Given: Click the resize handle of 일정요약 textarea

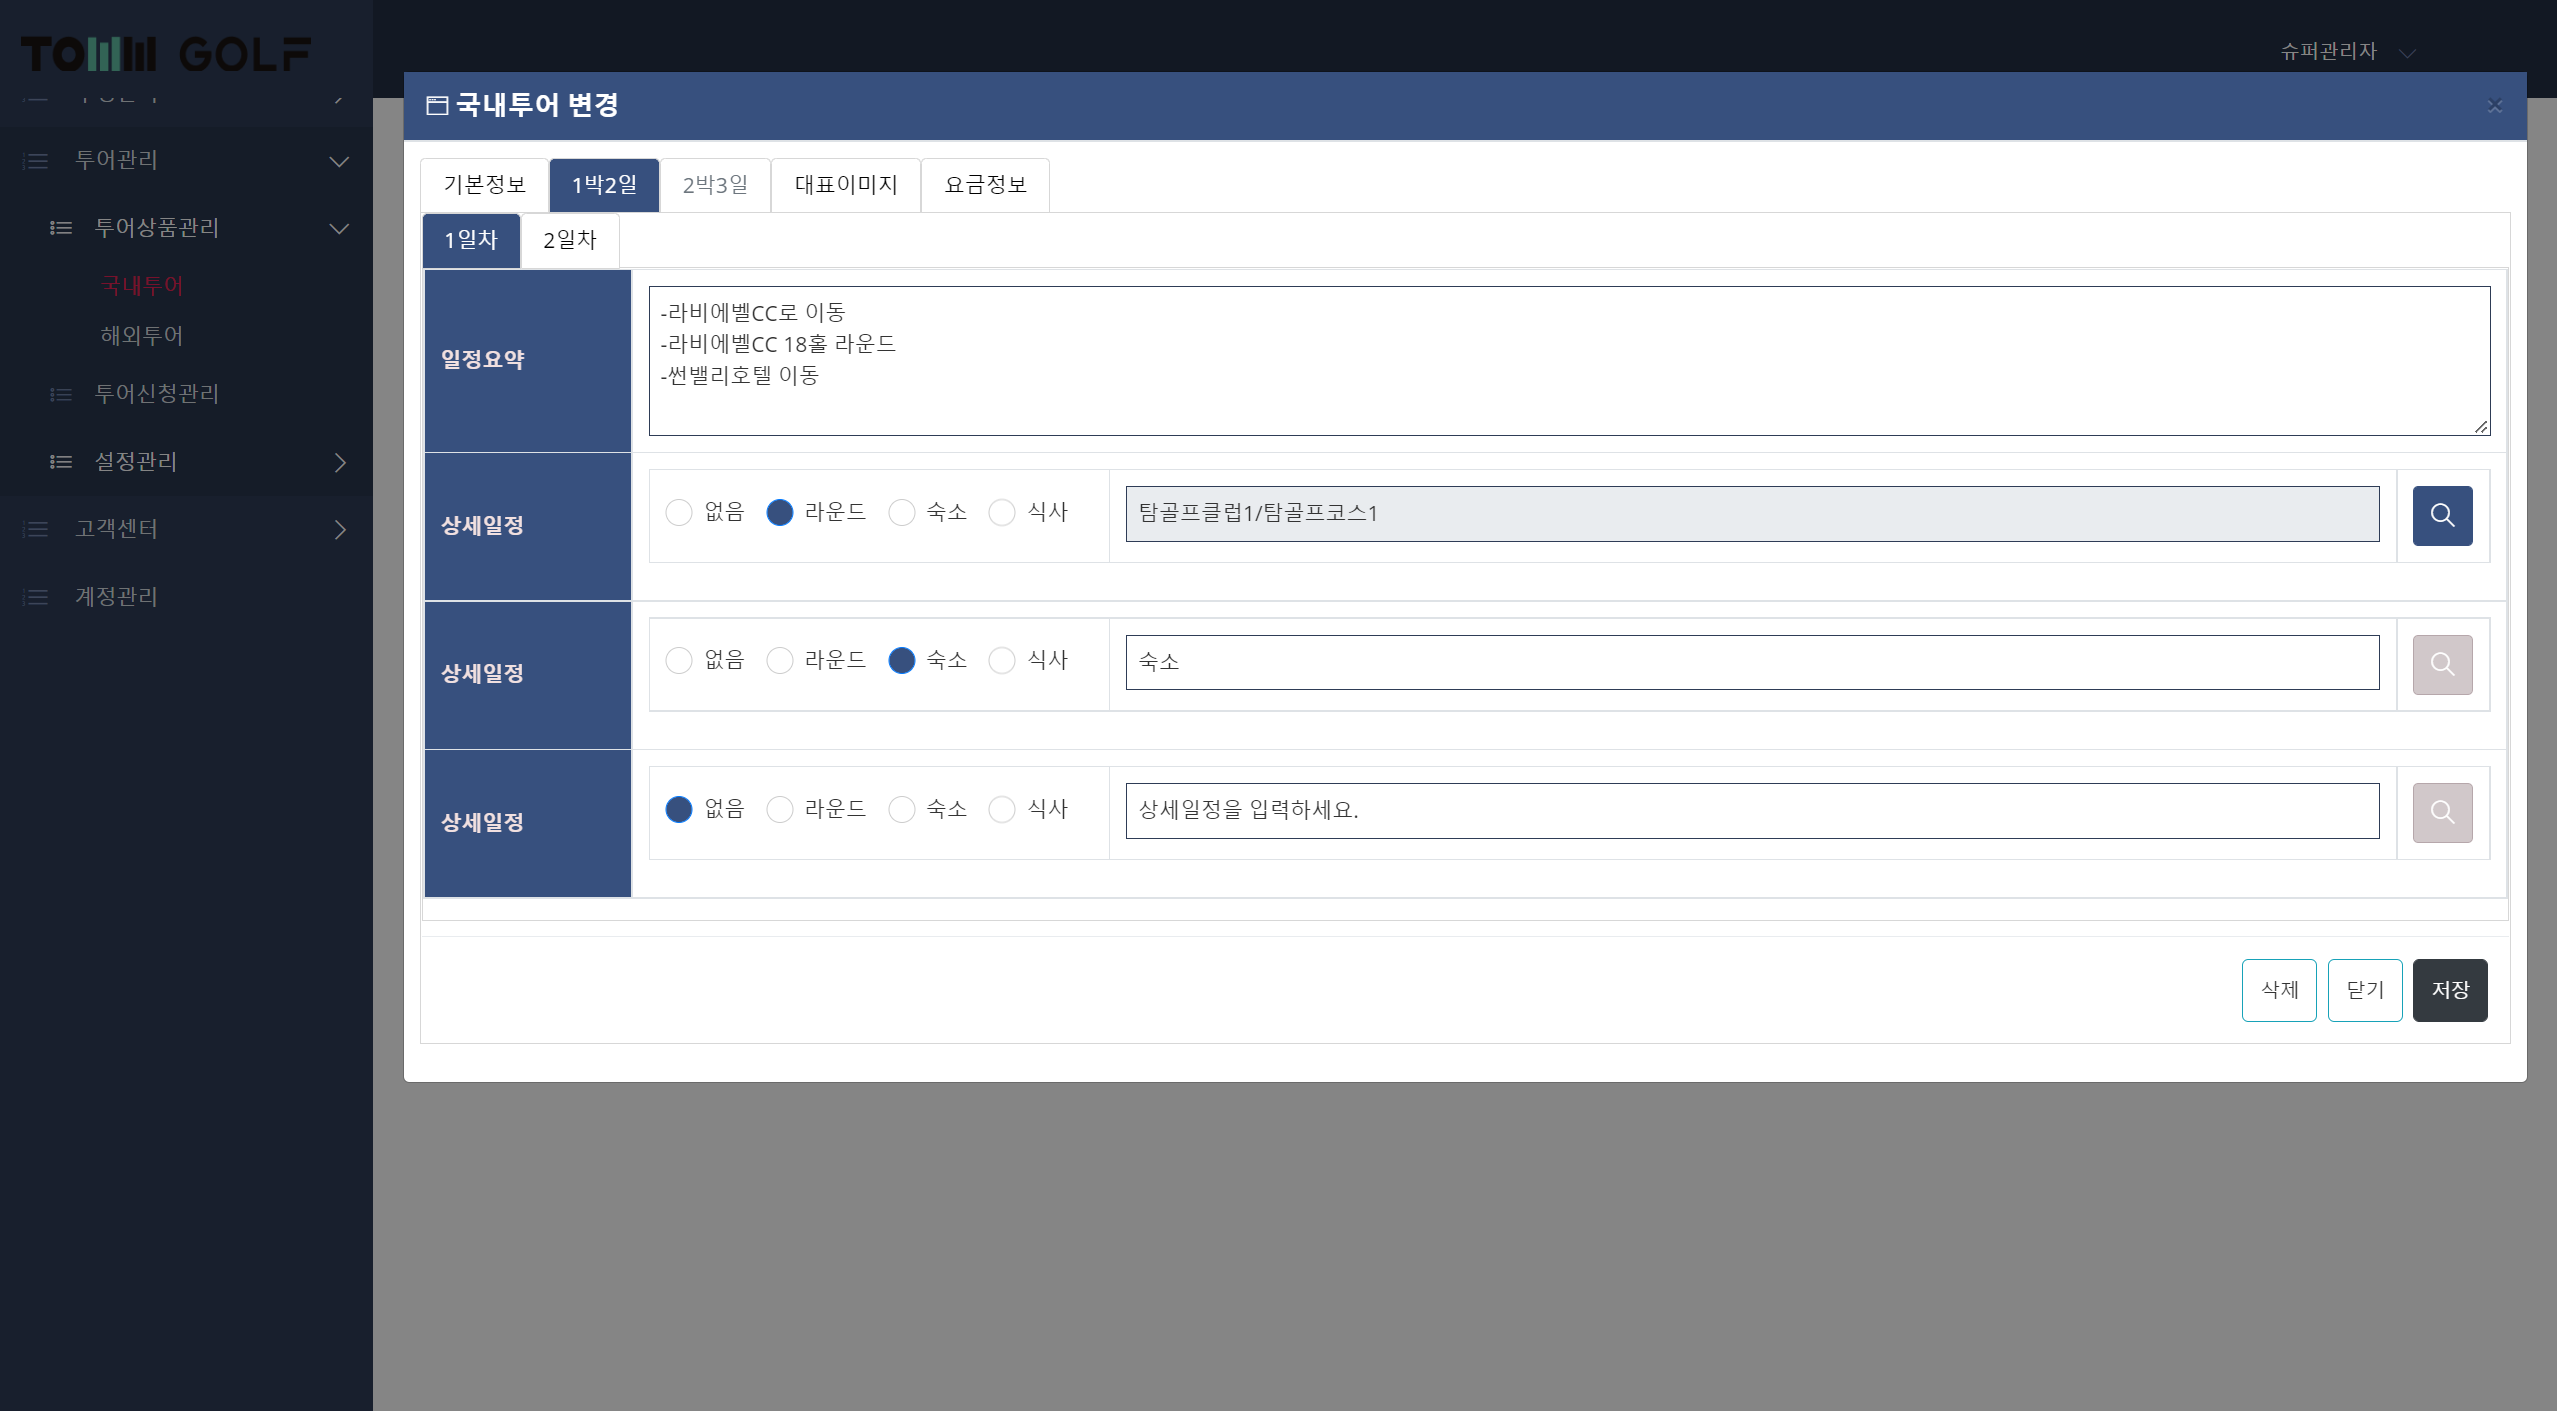Looking at the screenshot, I should [2481, 427].
